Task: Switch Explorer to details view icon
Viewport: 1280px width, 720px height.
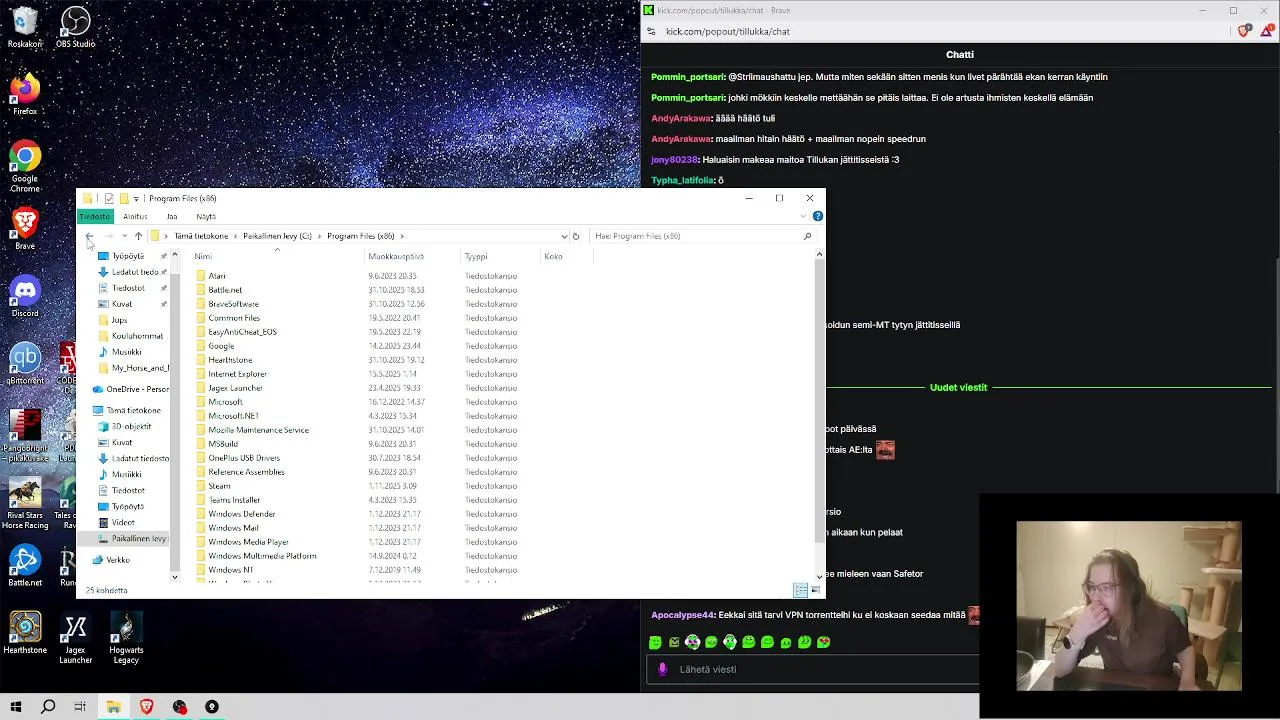Action: click(800, 590)
